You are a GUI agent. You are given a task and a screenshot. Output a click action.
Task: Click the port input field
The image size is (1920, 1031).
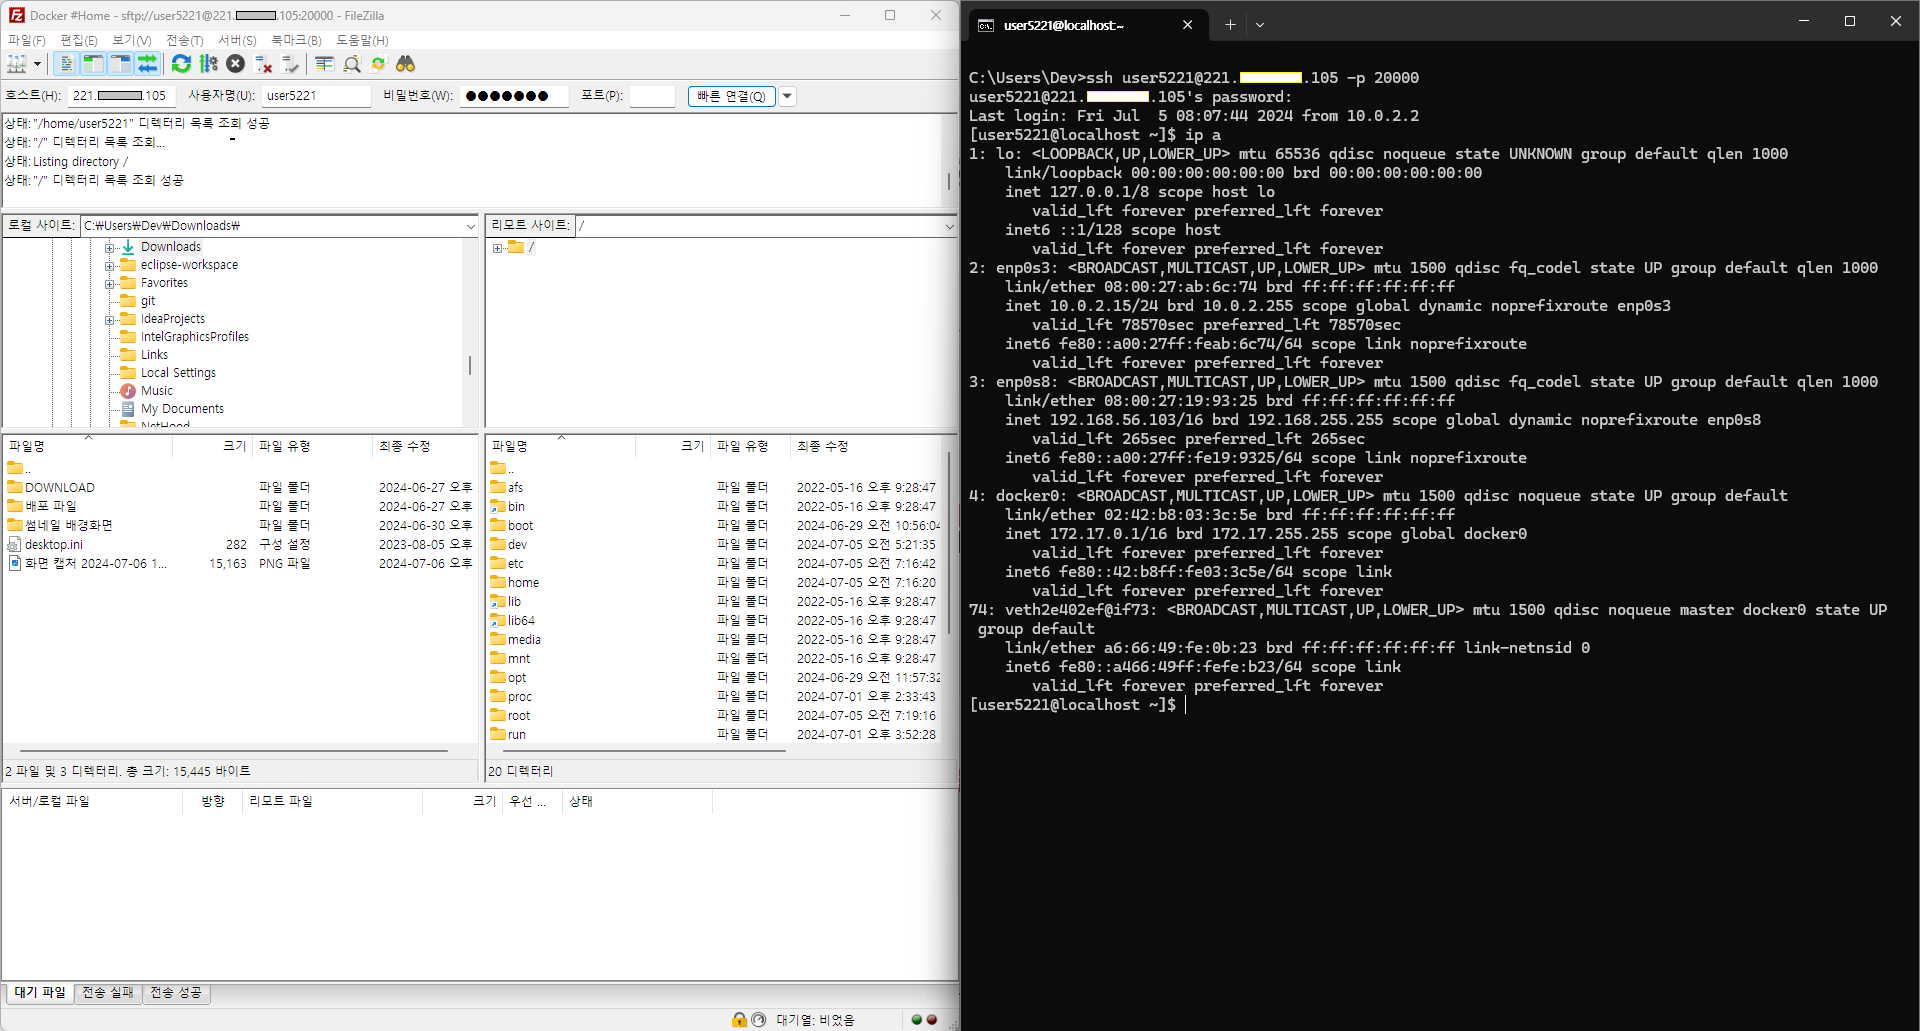[x=652, y=96]
